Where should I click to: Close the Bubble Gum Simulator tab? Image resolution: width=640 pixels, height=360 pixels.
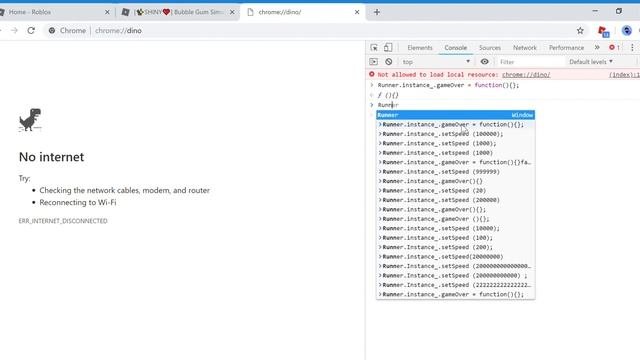click(x=232, y=12)
